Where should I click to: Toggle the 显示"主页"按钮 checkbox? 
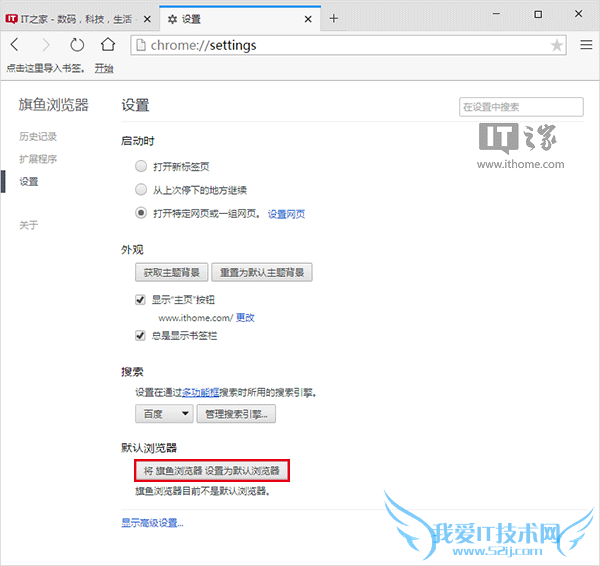coord(140,299)
